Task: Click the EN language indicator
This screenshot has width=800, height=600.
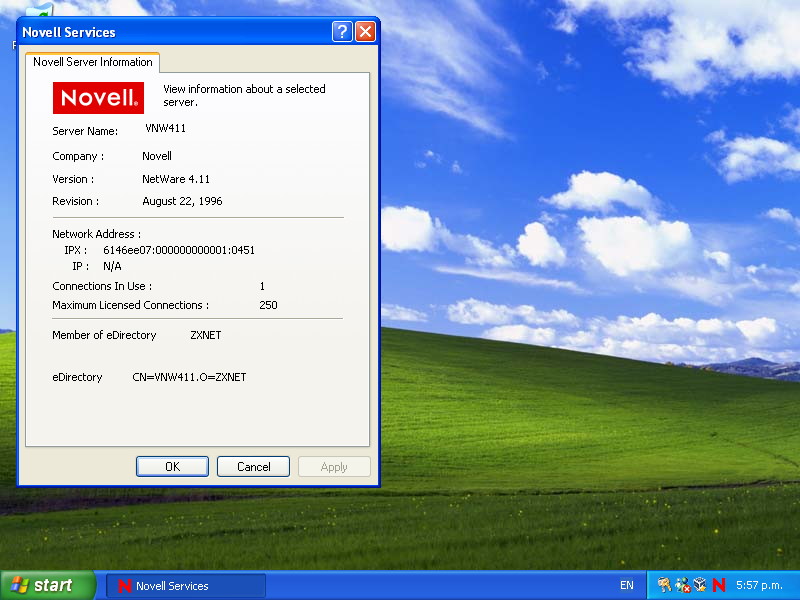Action: pyautogui.click(x=627, y=585)
